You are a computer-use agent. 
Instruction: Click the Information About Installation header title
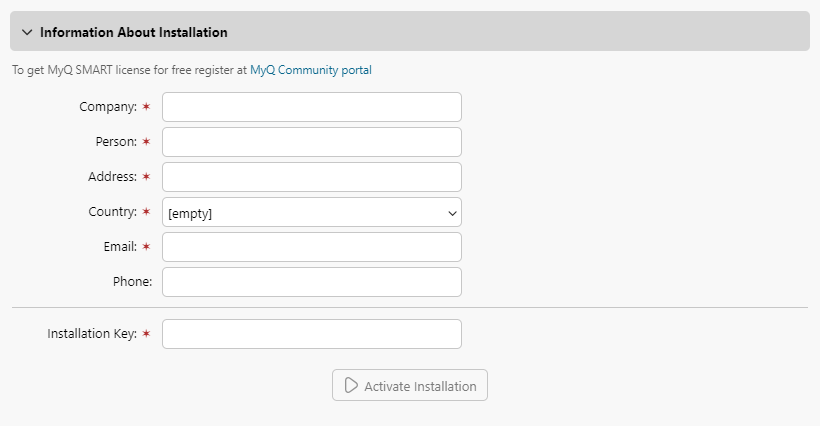click(133, 32)
